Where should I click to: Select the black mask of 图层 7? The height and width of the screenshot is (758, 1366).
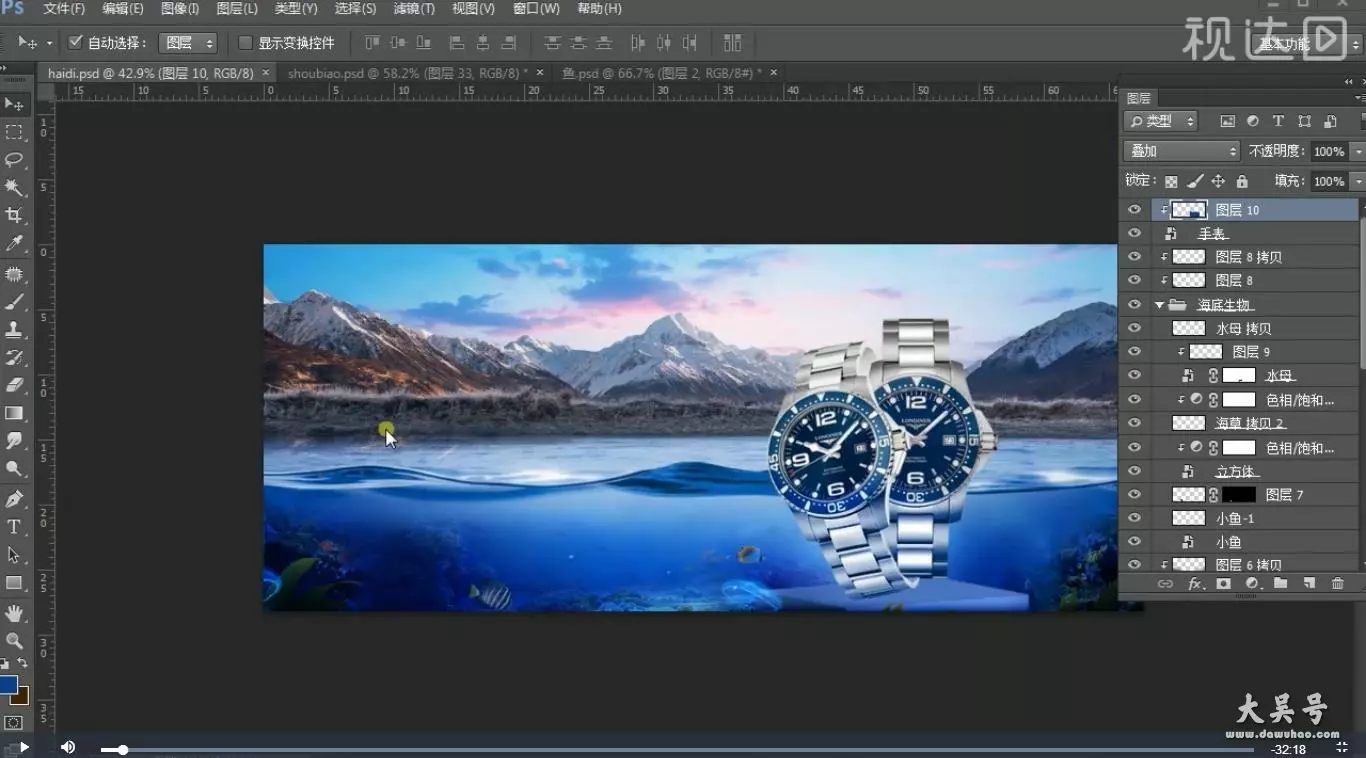tap(1238, 495)
